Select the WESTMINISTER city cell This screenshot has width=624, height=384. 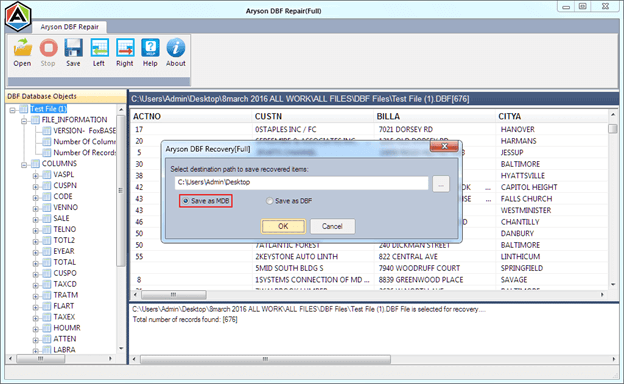526,210
